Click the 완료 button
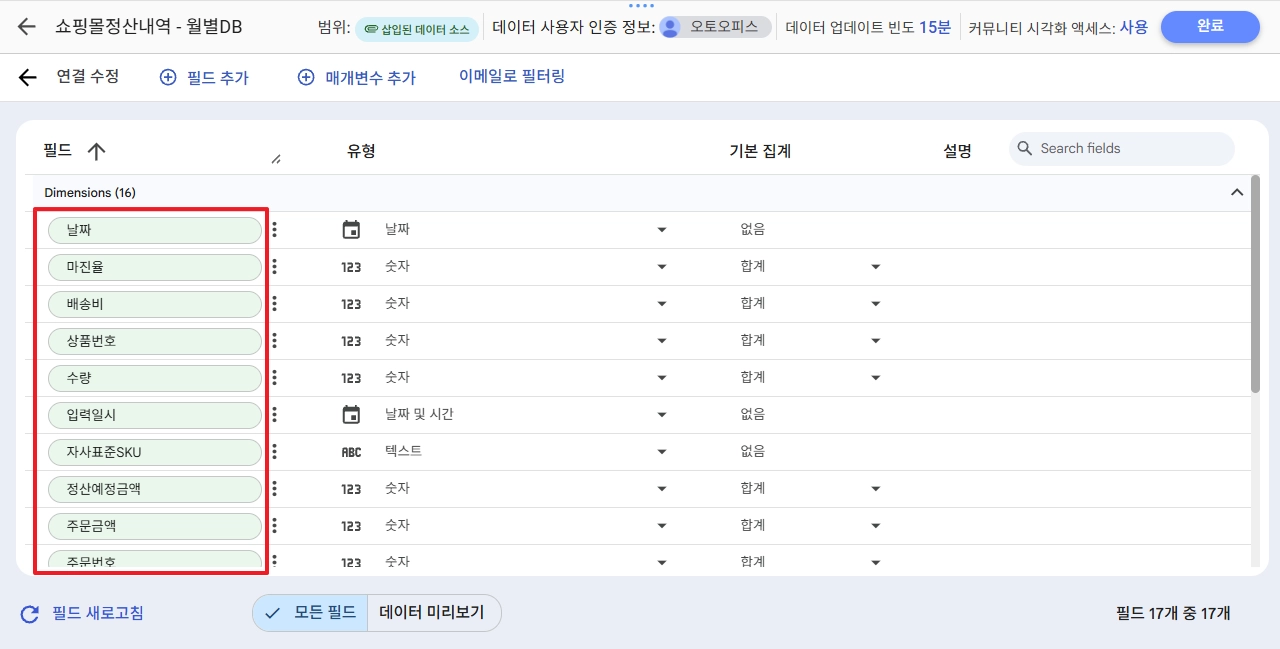The width and height of the screenshot is (1280, 649). (x=1210, y=27)
